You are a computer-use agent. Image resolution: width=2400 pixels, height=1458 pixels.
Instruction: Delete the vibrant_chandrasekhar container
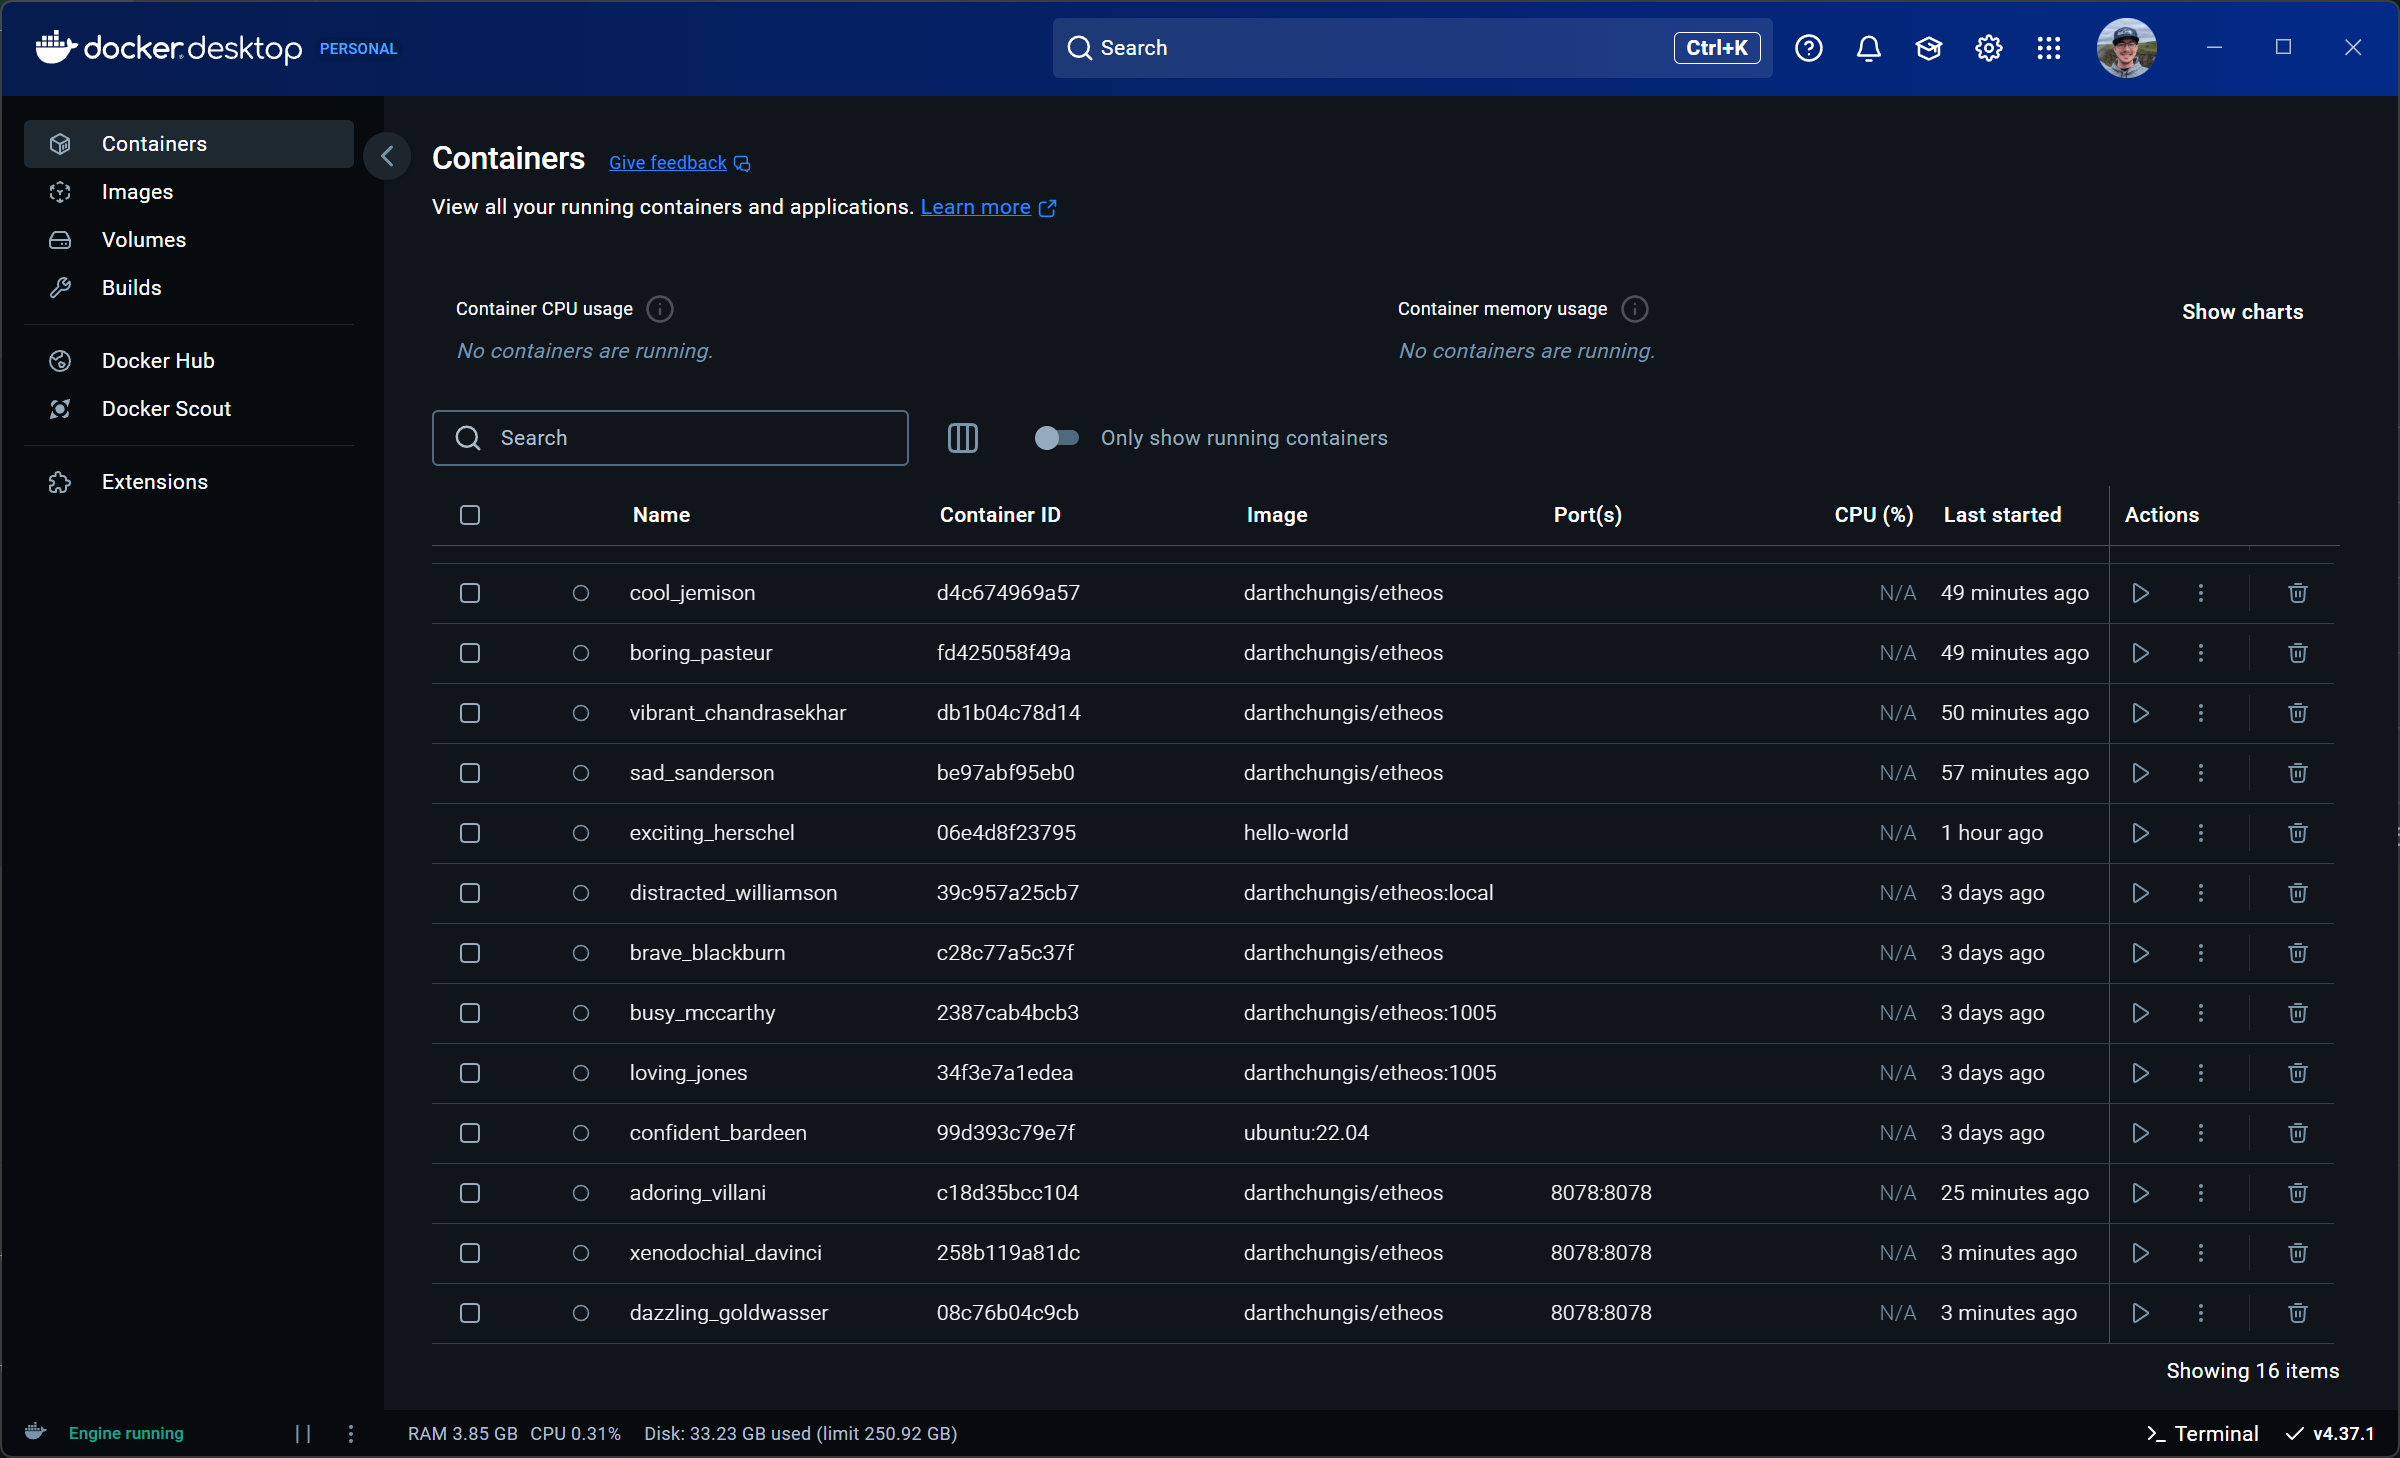tap(2298, 713)
